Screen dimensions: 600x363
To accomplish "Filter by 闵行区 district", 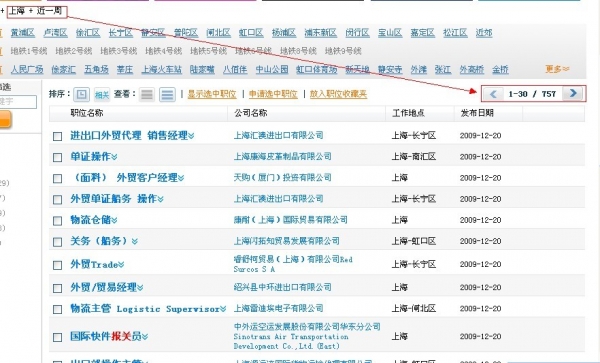I will pyautogui.click(x=357, y=33).
